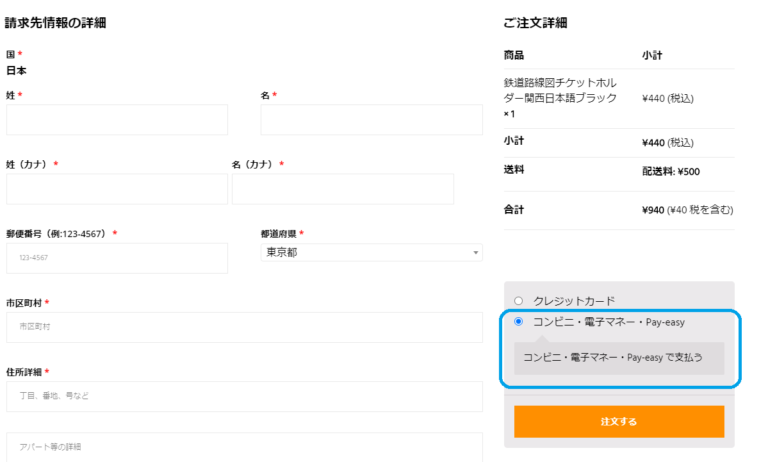Image resolution: width=768 pixels, height=462 pixels.
Task: Click the アパート等の詳細 input field
Action: (x=244, y=447)
